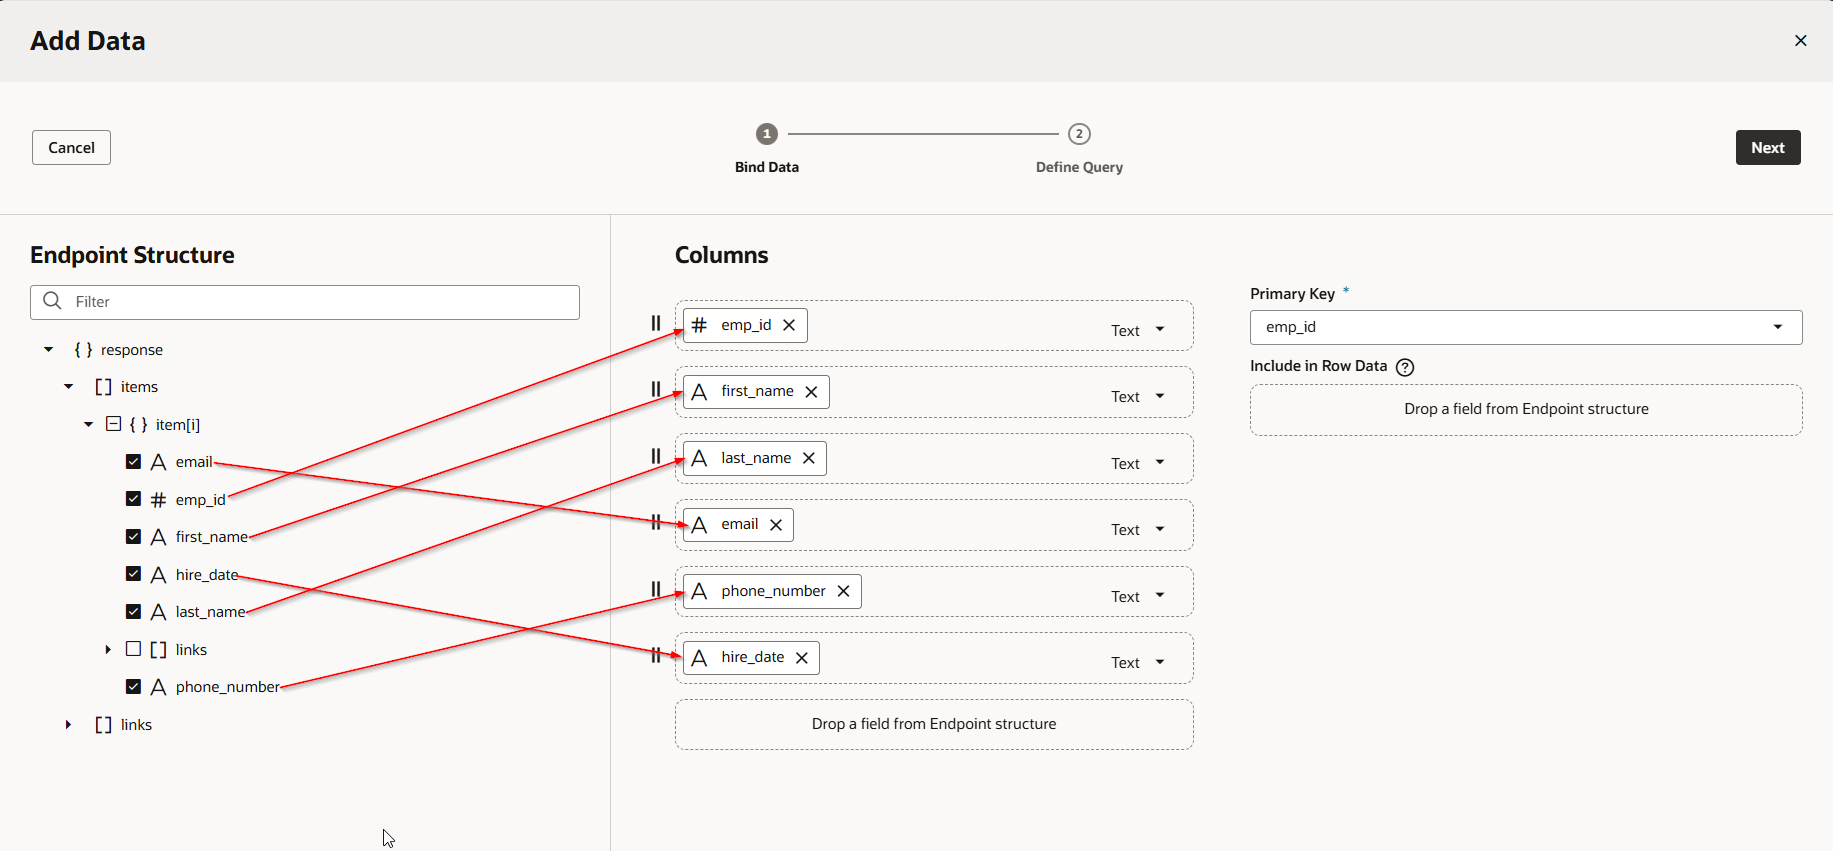Expand the top-level links array node

click(x=68, y=725)
